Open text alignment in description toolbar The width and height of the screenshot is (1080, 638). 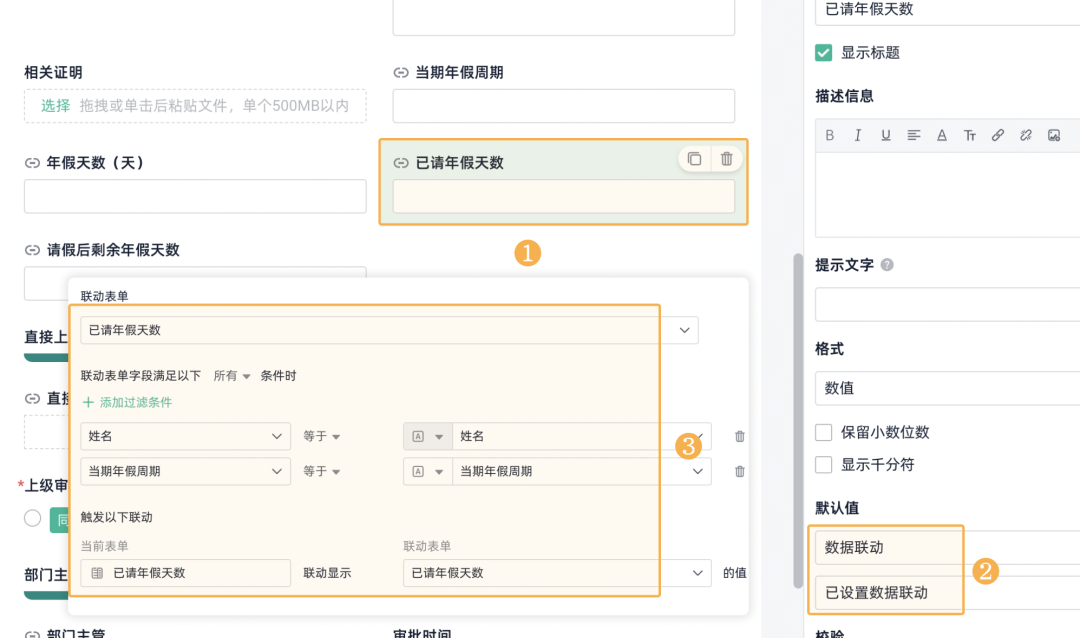[x=913, y=135]
